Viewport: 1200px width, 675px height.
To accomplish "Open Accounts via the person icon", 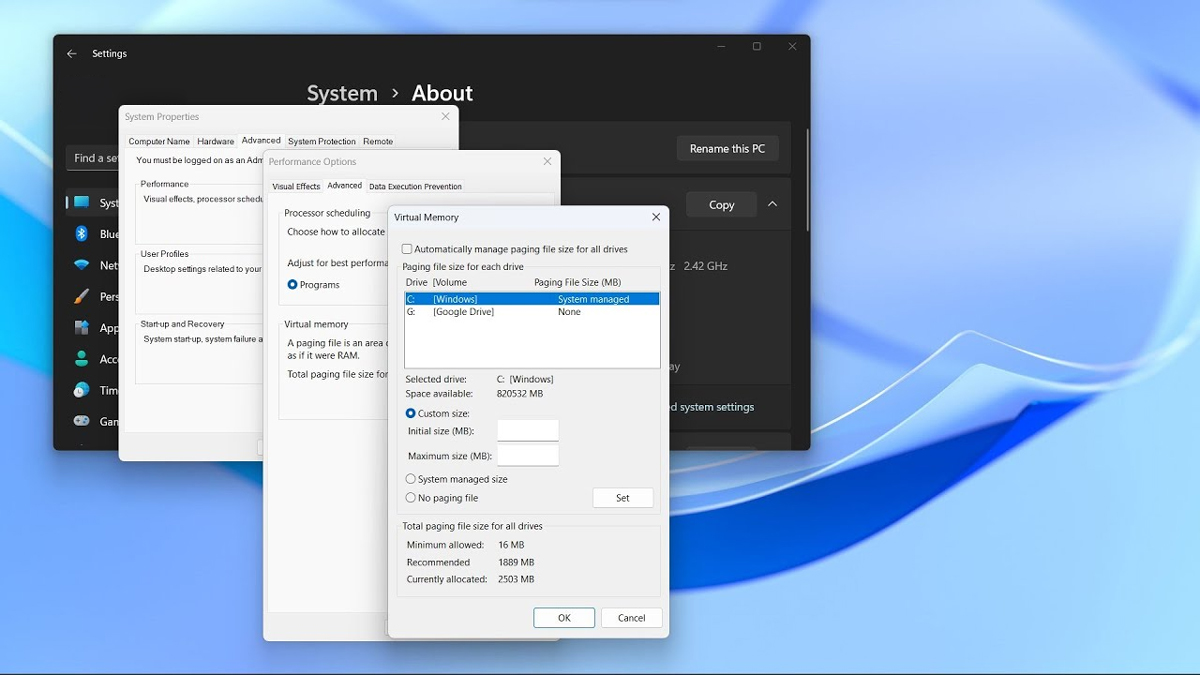I will coord(81,359).
